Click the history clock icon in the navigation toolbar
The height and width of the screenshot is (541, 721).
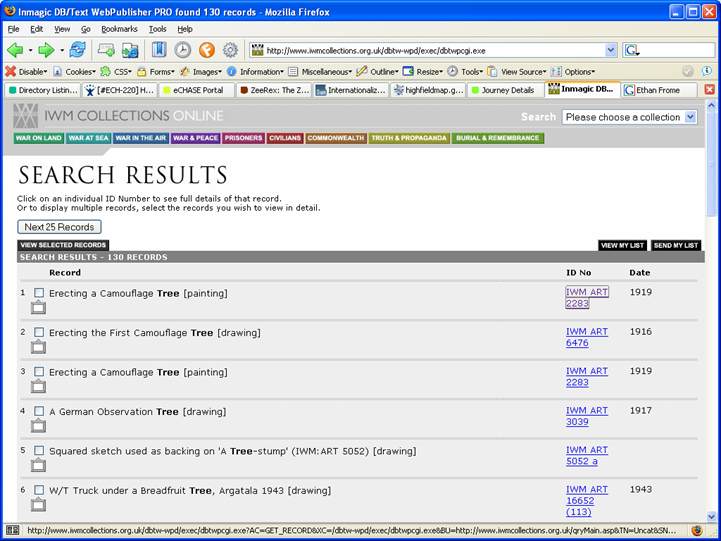coord(183,50)
